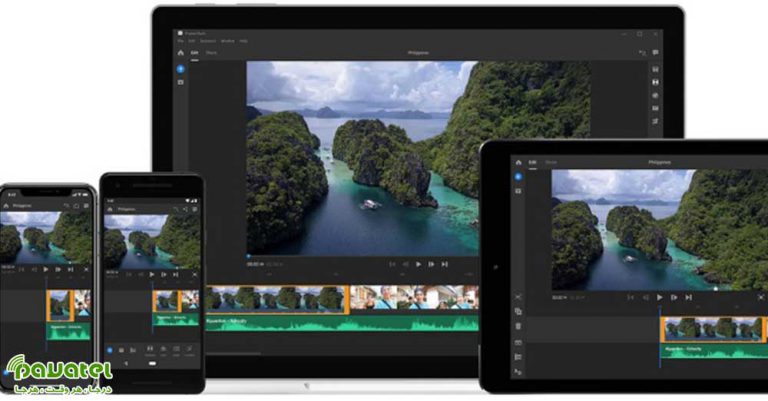Step back one frame on tablet

[646, 297]
